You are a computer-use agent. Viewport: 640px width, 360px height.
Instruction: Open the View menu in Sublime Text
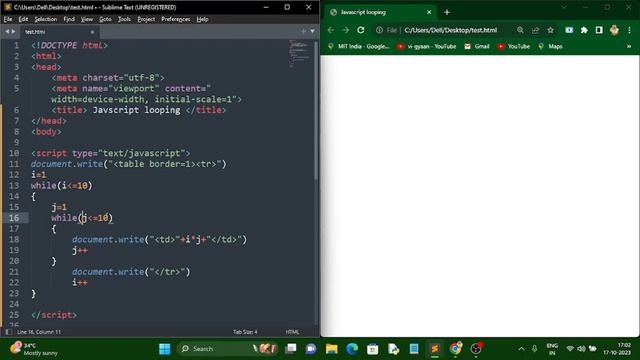tap(87, 19)
